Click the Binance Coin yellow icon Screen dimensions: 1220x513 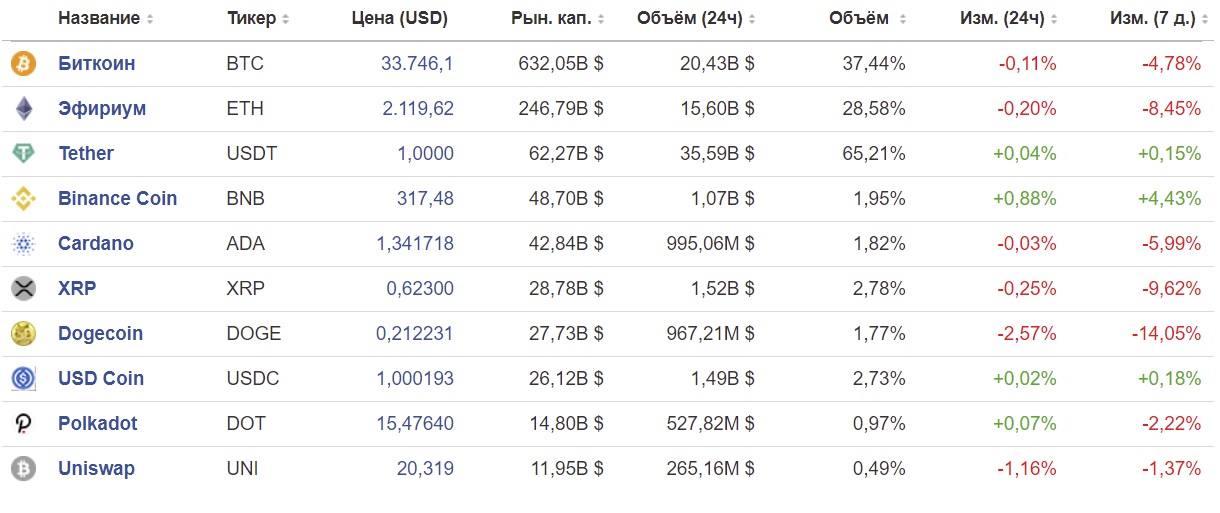click(x=22, y=199)
